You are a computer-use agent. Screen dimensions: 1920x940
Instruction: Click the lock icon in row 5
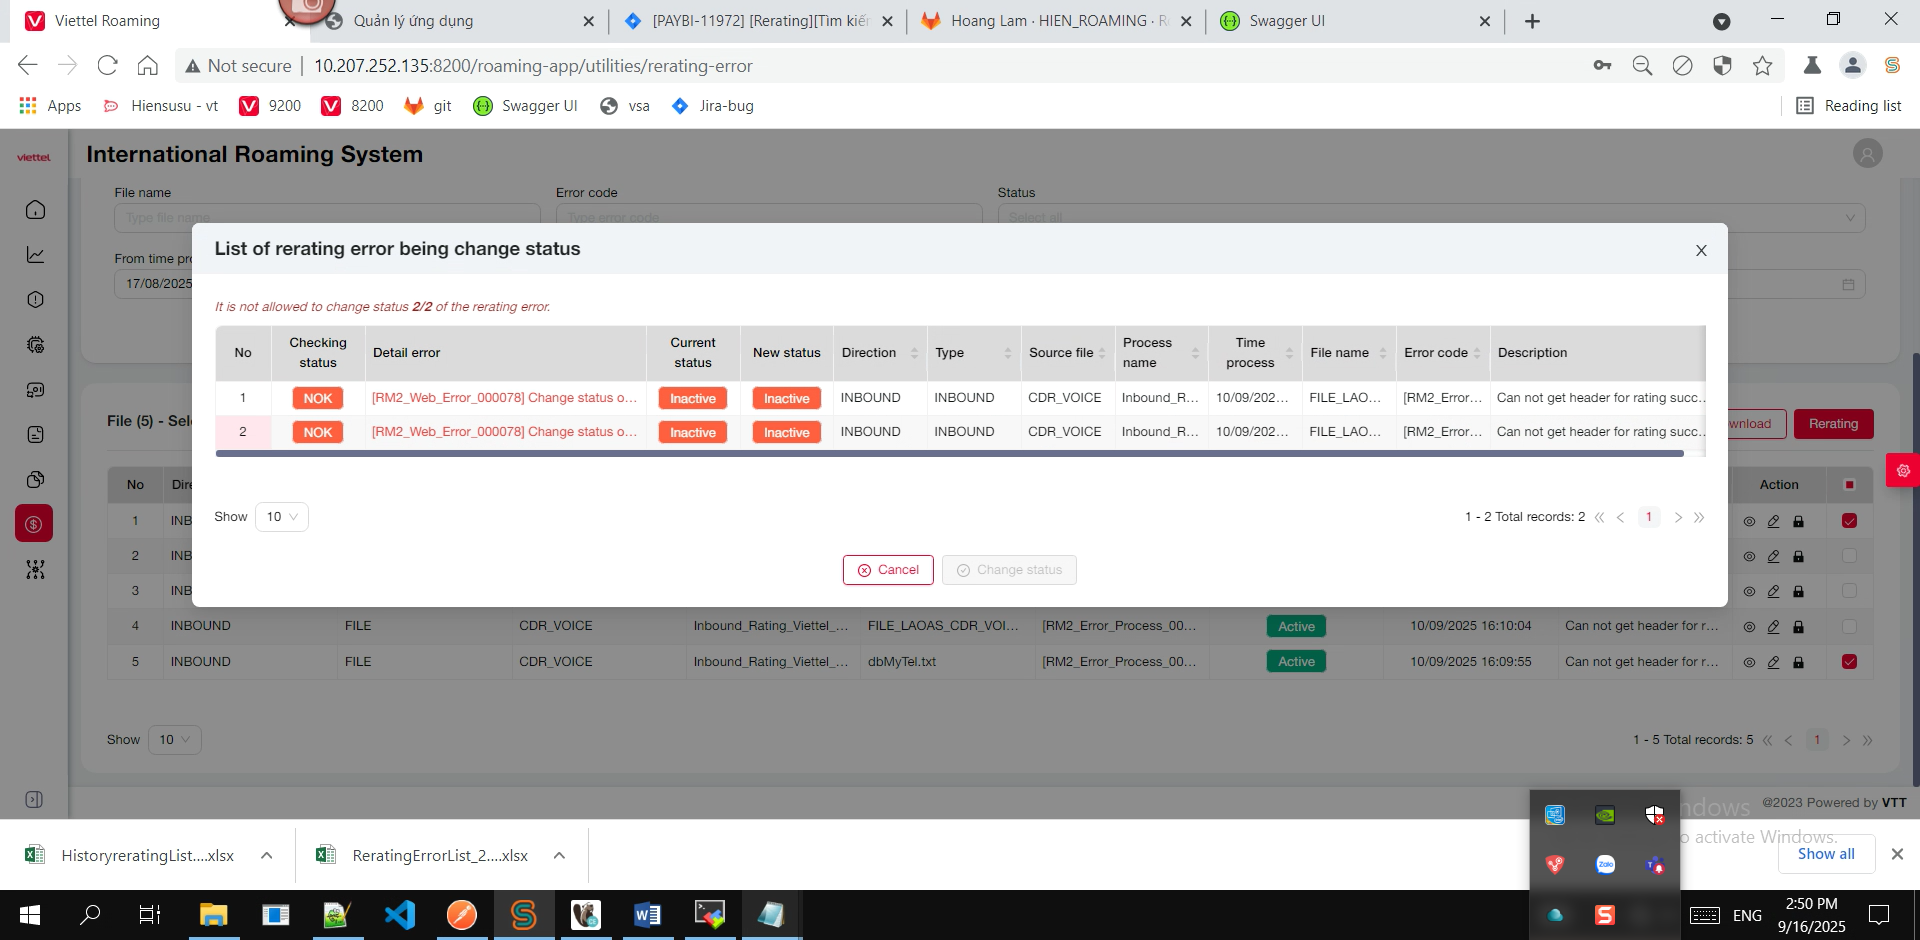(1798, 662)
